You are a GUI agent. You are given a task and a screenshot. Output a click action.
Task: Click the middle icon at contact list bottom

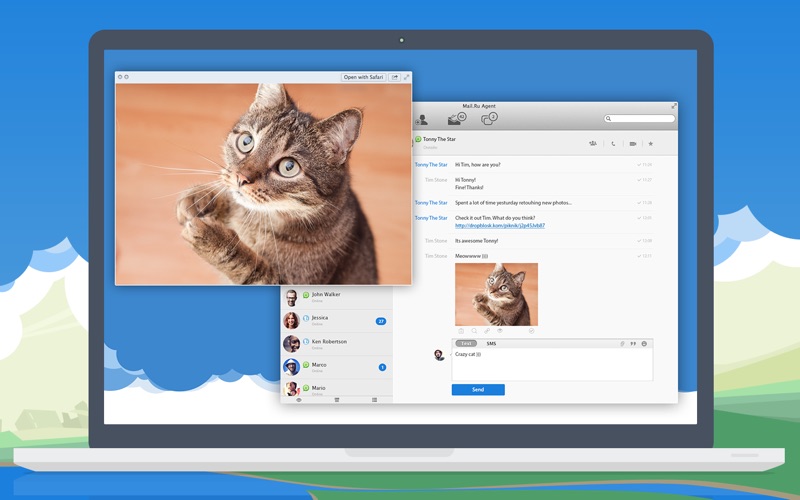[x=337, y=400]
